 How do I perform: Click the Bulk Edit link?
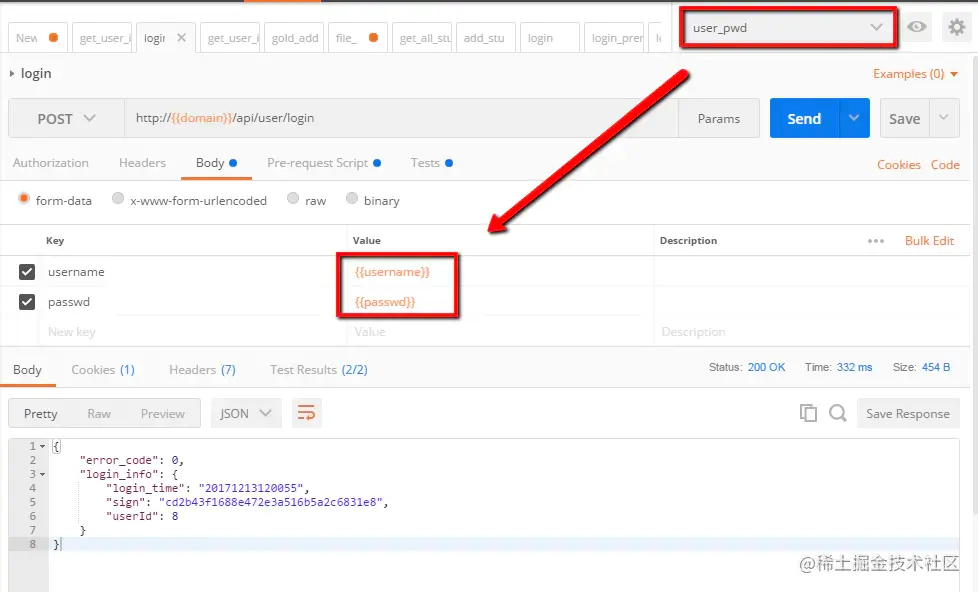click(x=929, y=241)
